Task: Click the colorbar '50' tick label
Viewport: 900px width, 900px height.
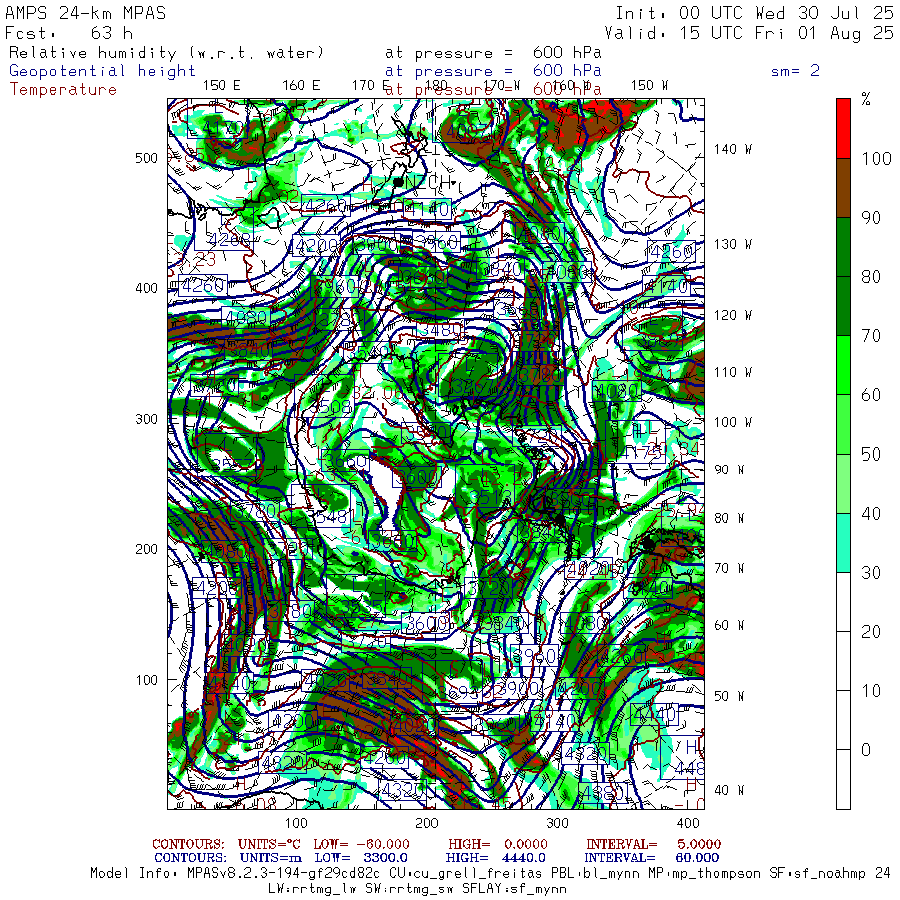Action: coord(871,455)
